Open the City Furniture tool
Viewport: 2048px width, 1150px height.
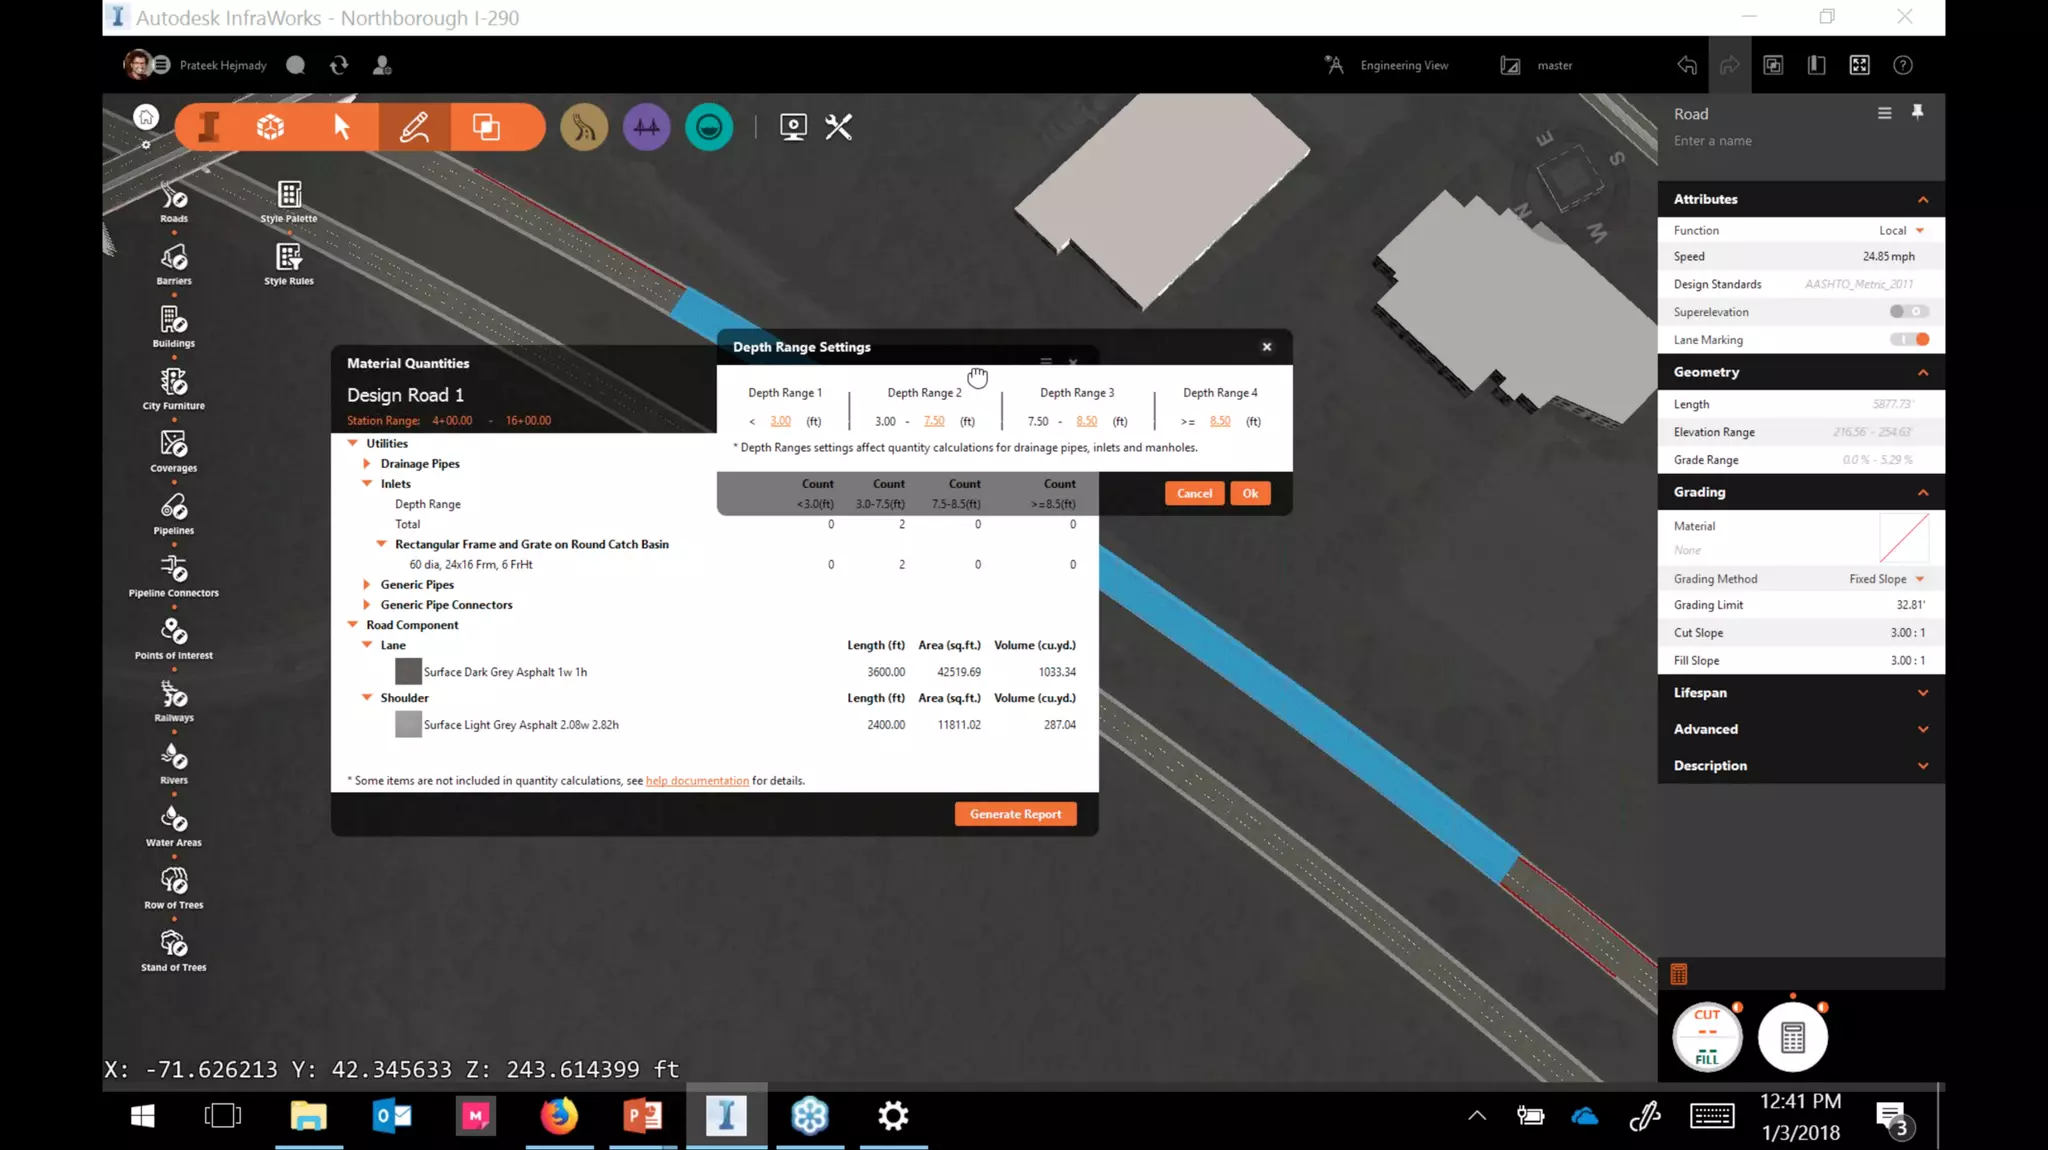[x=174, y=389]
